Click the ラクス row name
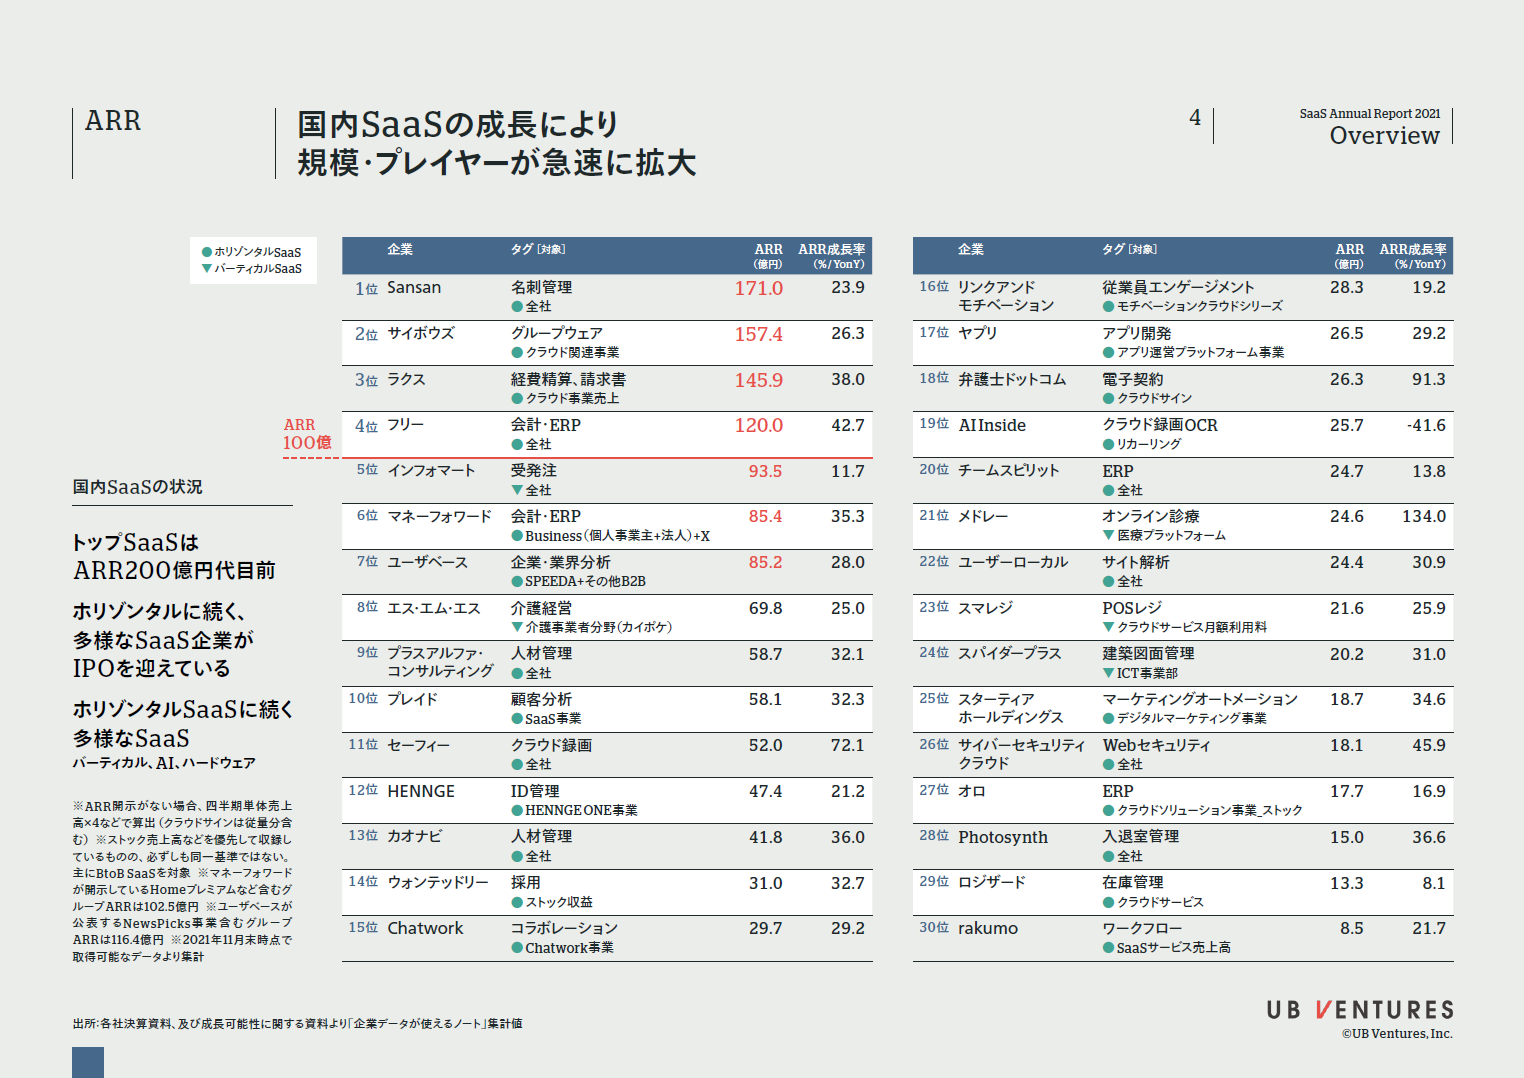The image size is (1524, 1078). (x=407, y=379)
